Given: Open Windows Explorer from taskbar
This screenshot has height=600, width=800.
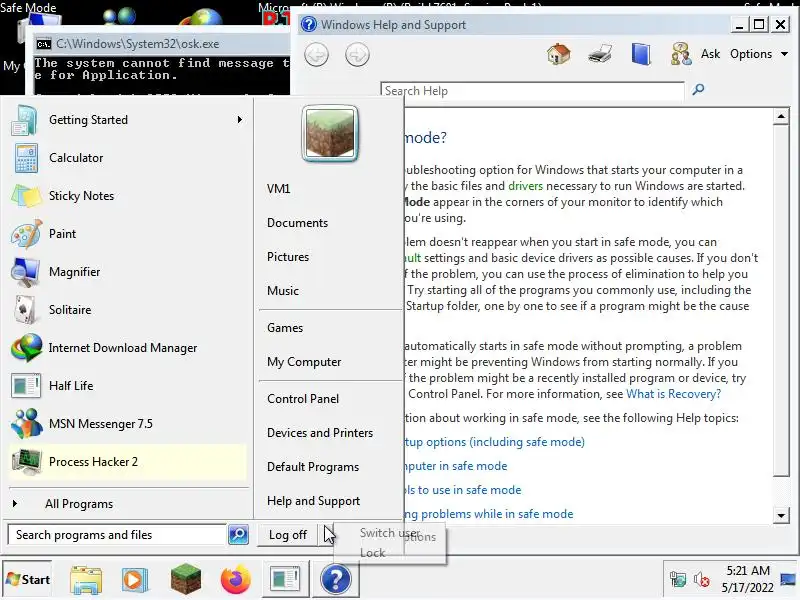Looking at the screenshot, I should pyautogui.click(x=86, y=580).
